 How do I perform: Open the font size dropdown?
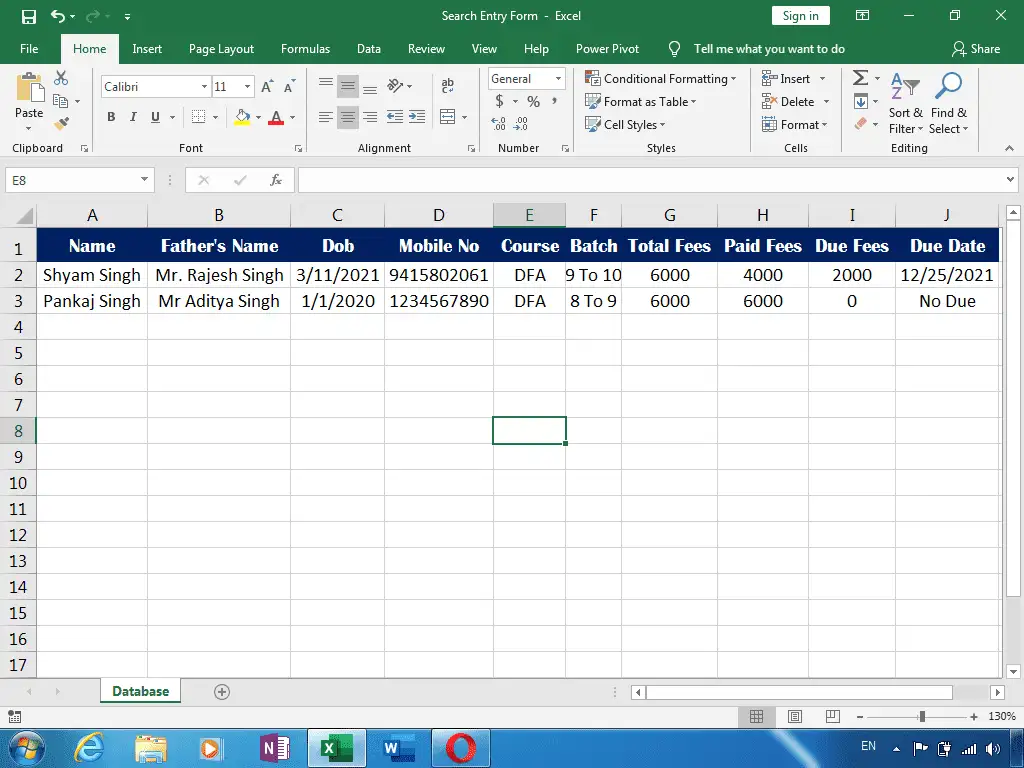pyautogui.click(x=248, y=86)
